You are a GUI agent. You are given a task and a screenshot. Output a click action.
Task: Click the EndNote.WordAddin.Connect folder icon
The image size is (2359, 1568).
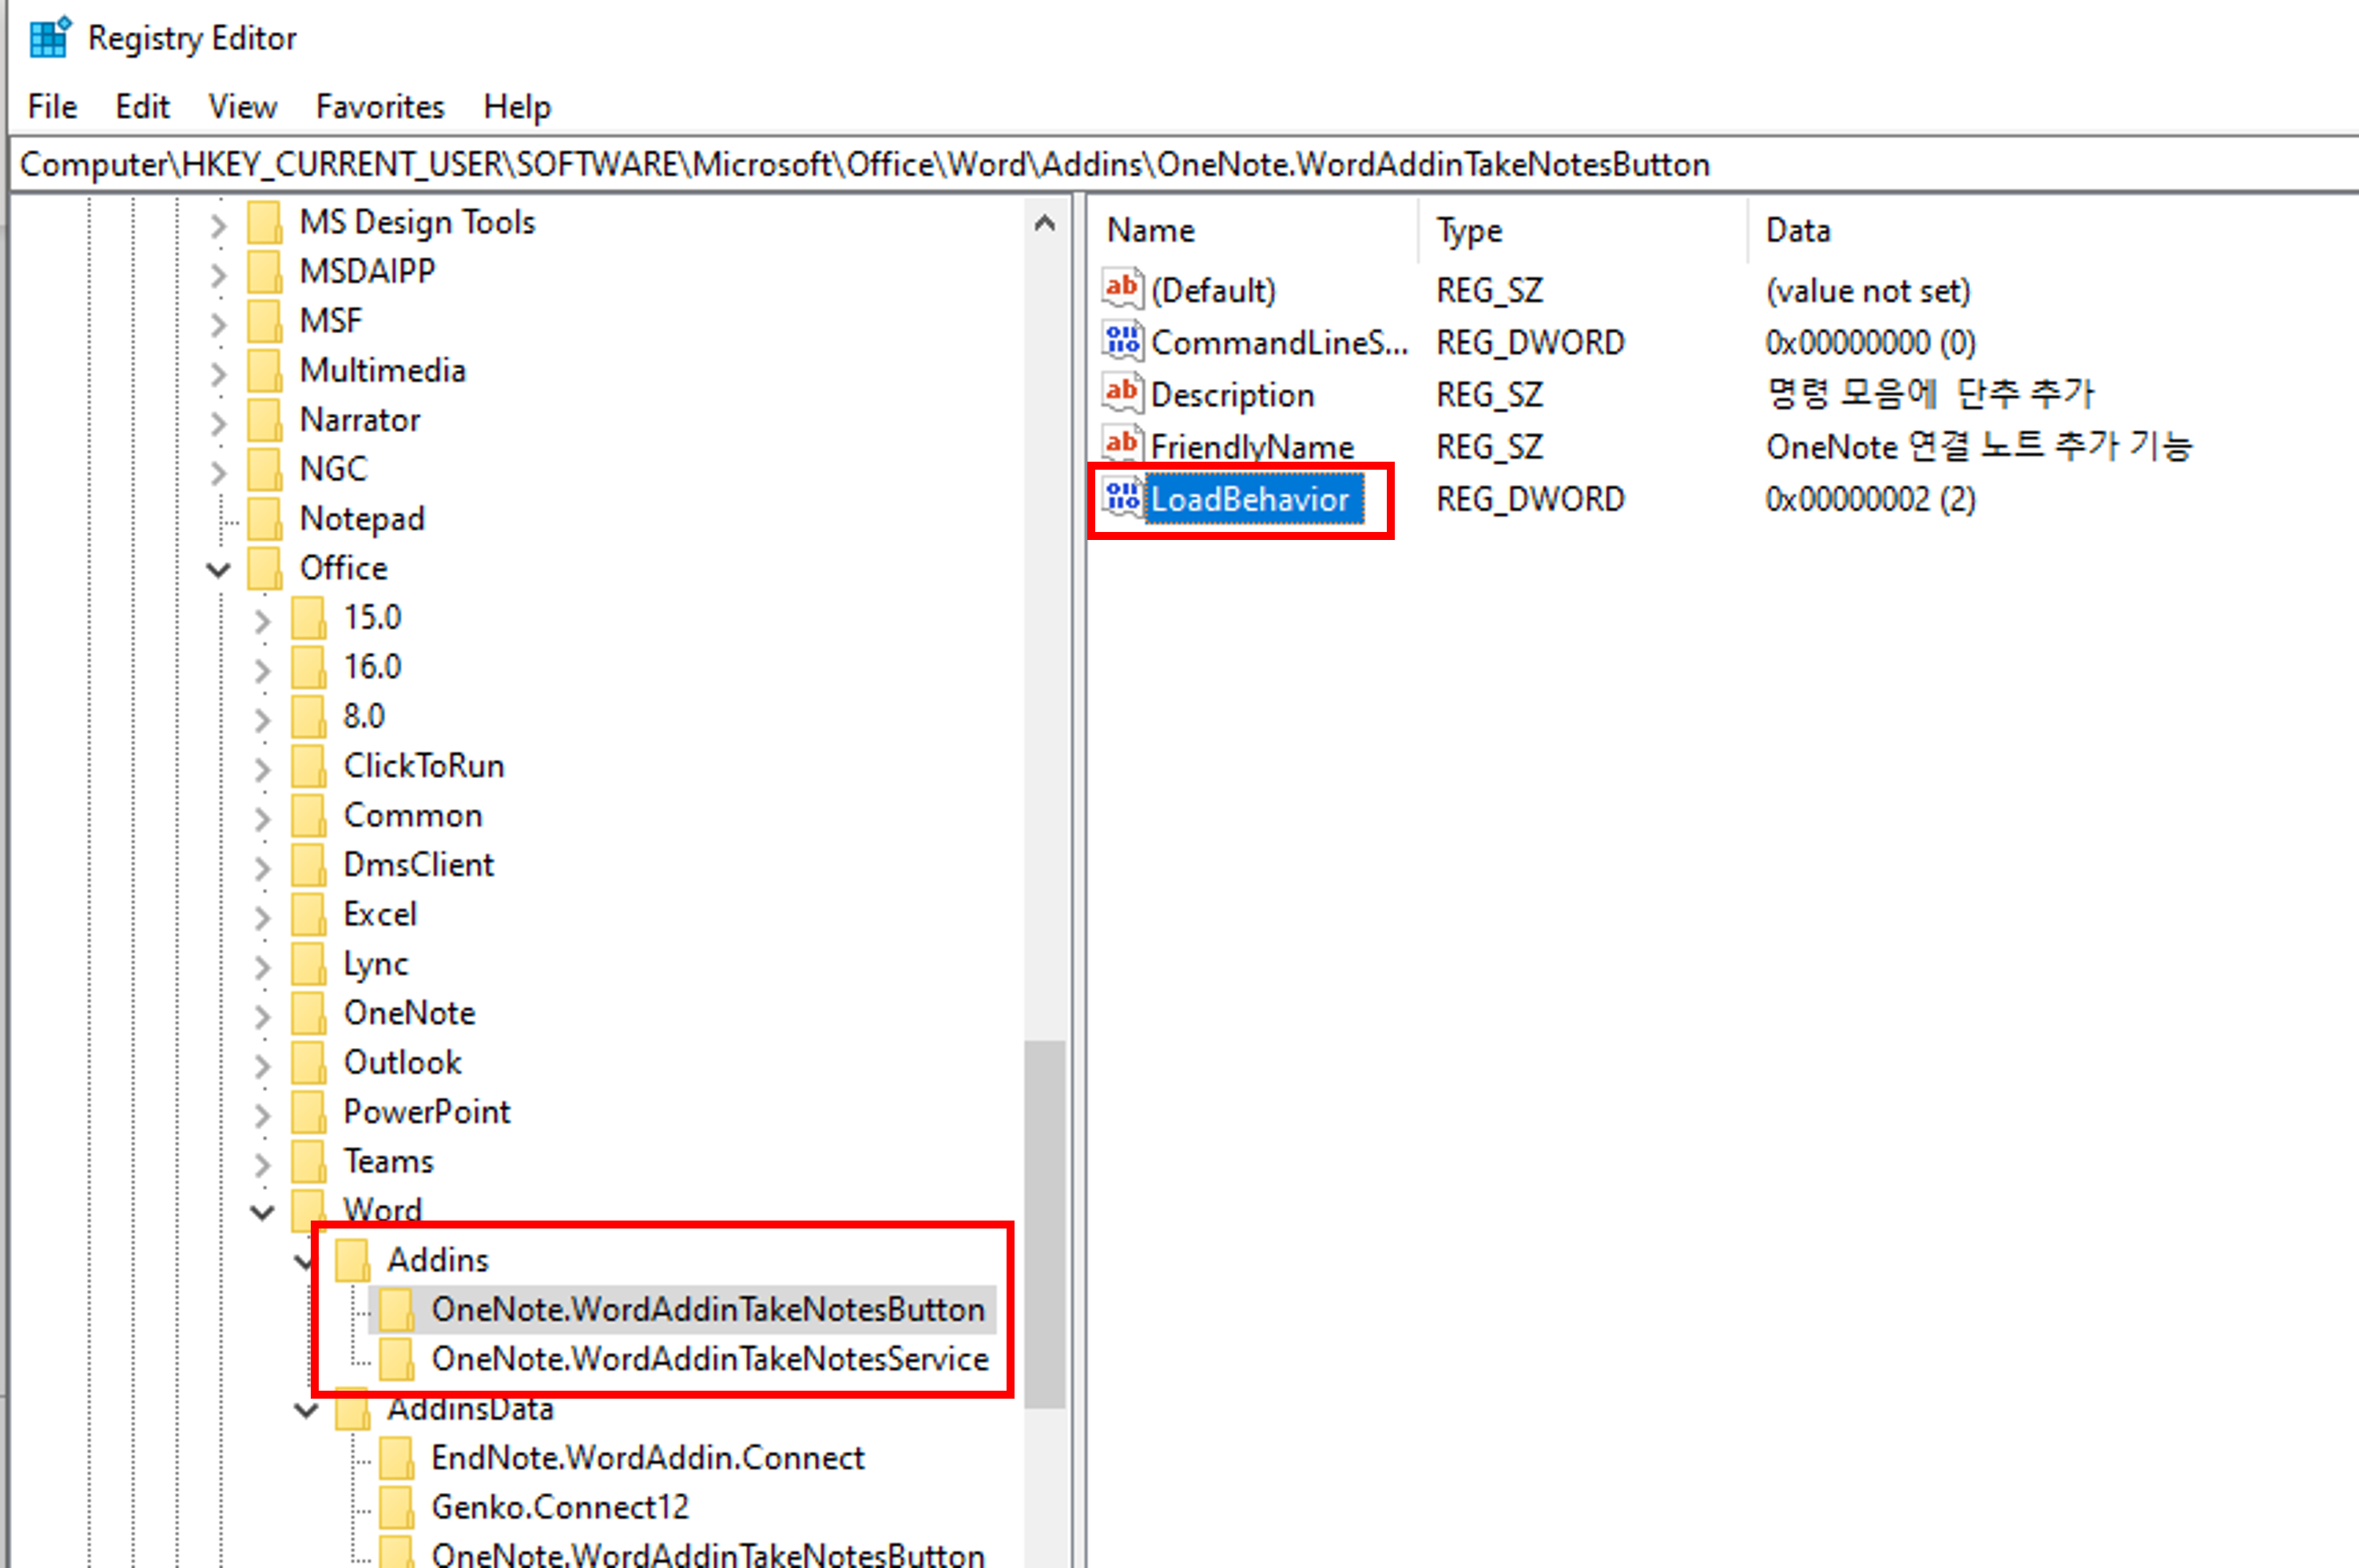click(x=396, y=1458)
